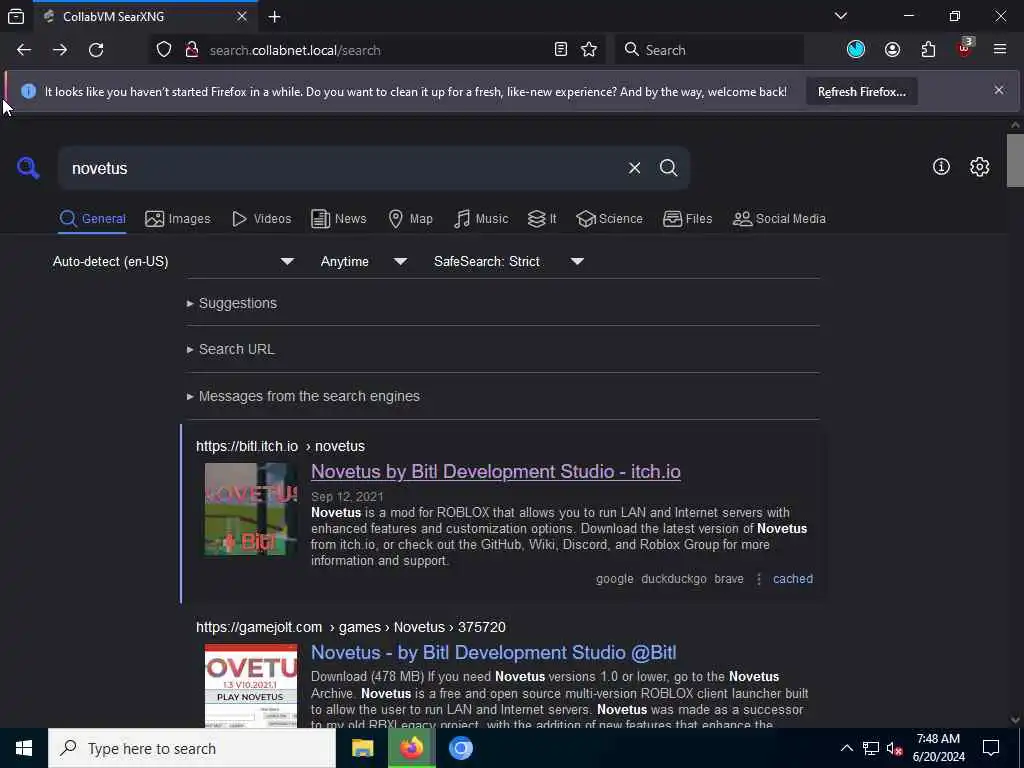Click the page vertical scrollbar thumb
Viewport: 1024px width, 768px height.
[1015, 160]
